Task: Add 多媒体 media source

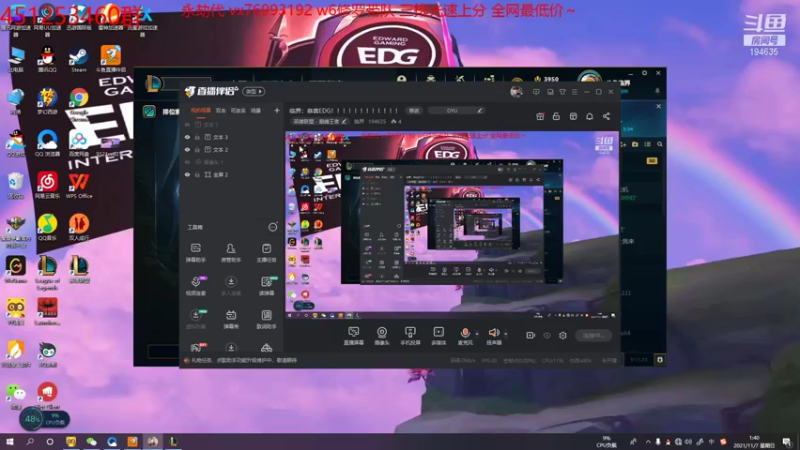Action: pyautogui.click(x=438, y=336)
